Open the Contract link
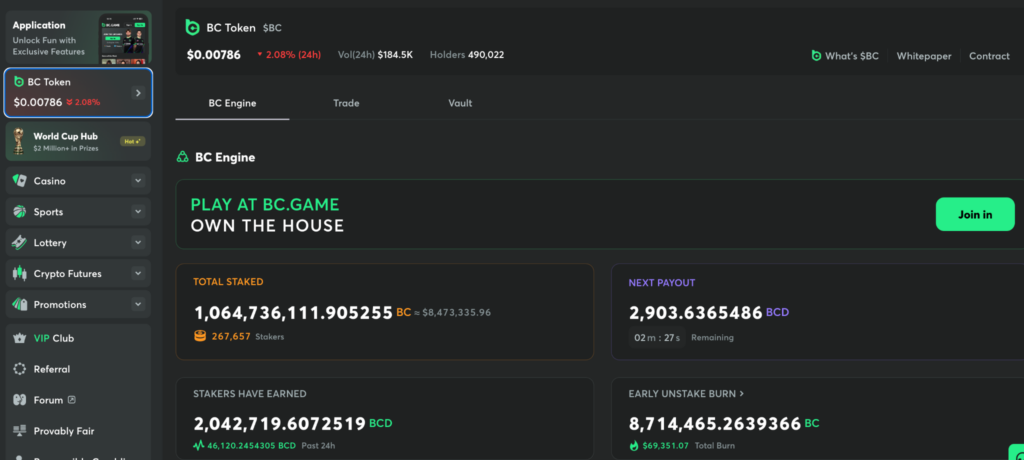This screenshot has height=460, width=1024. tap(989, 56)
